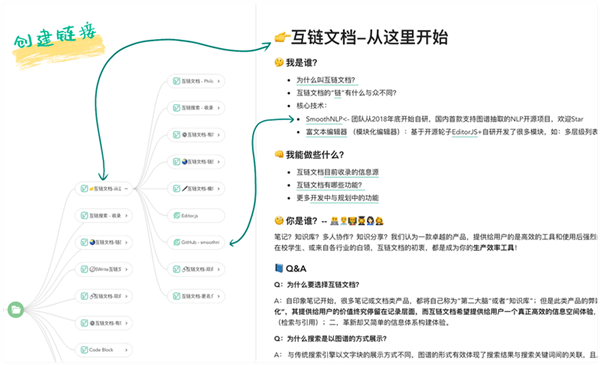Open the EditorJS link in text
Image resolution: width=600 pixels, height=365 pixels.
[x=465, y=132]
